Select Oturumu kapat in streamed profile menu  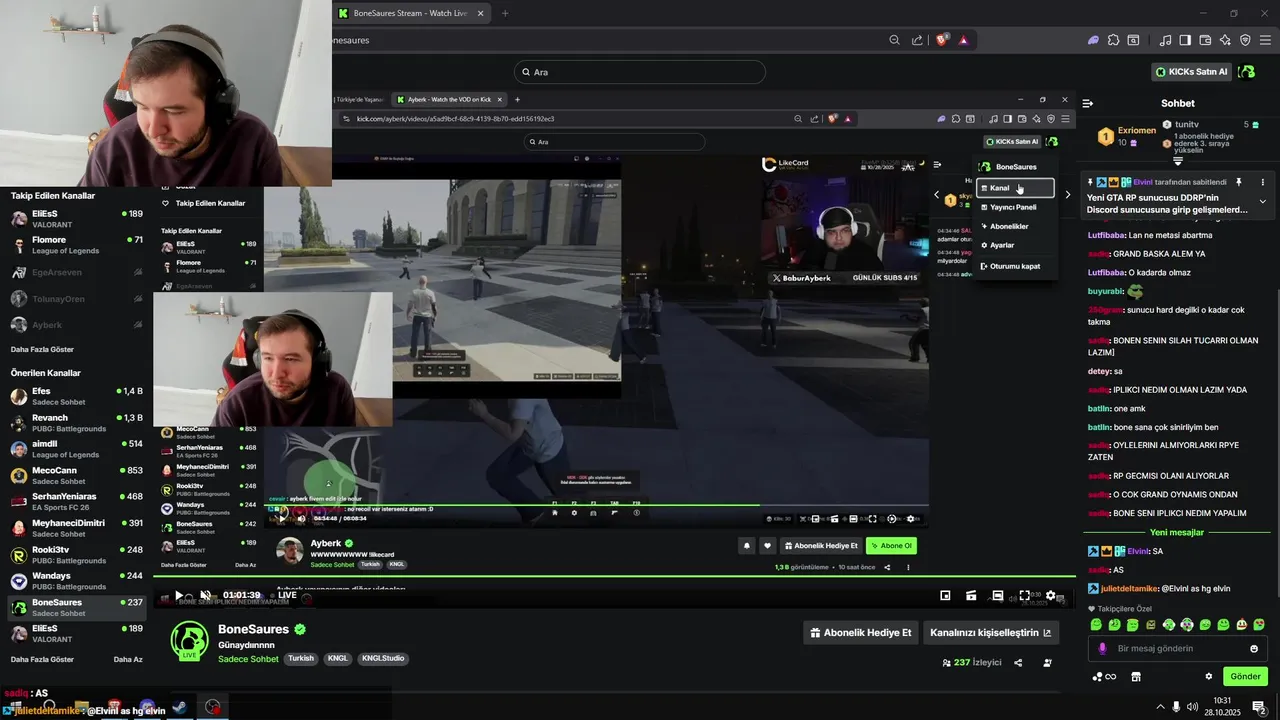(1015, 266)
